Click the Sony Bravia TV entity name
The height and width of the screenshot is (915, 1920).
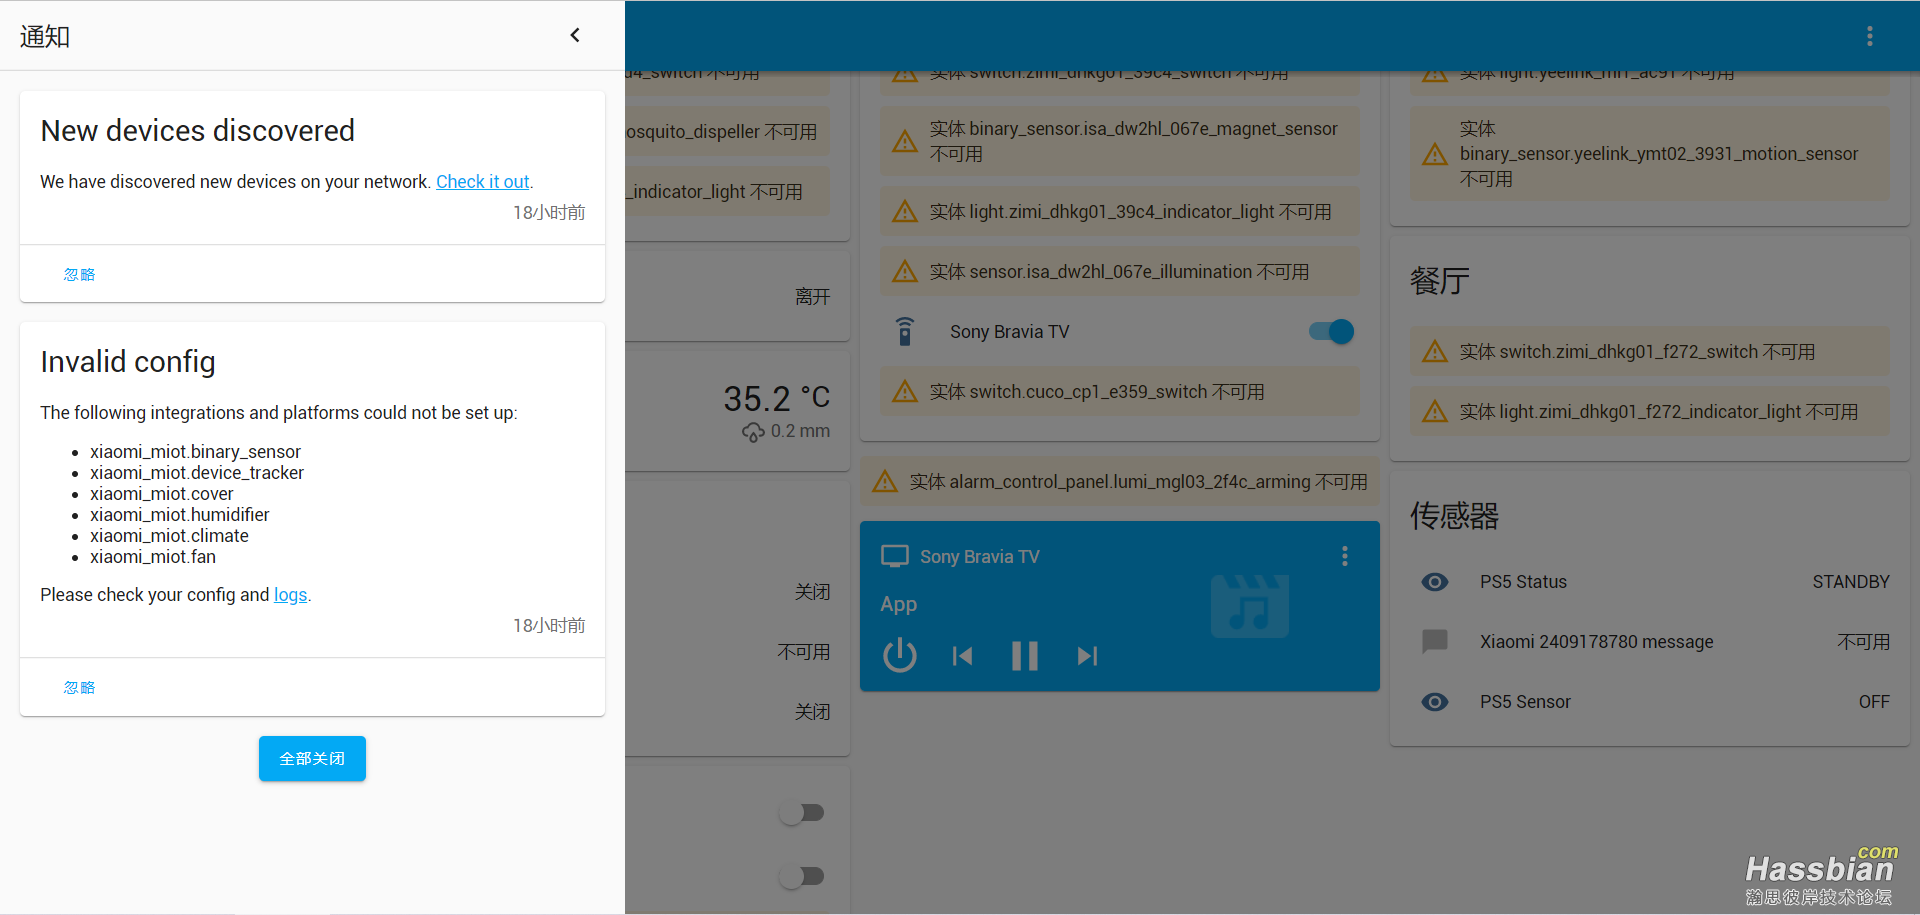tap(1009, 332)
